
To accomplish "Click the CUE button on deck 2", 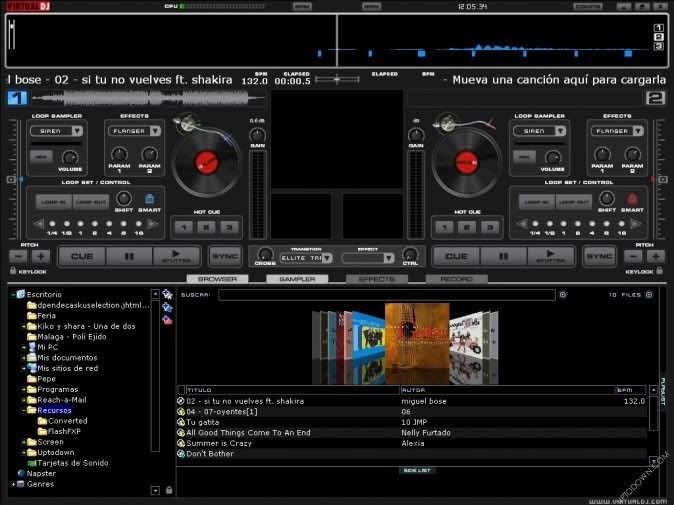I will point(456,257).
